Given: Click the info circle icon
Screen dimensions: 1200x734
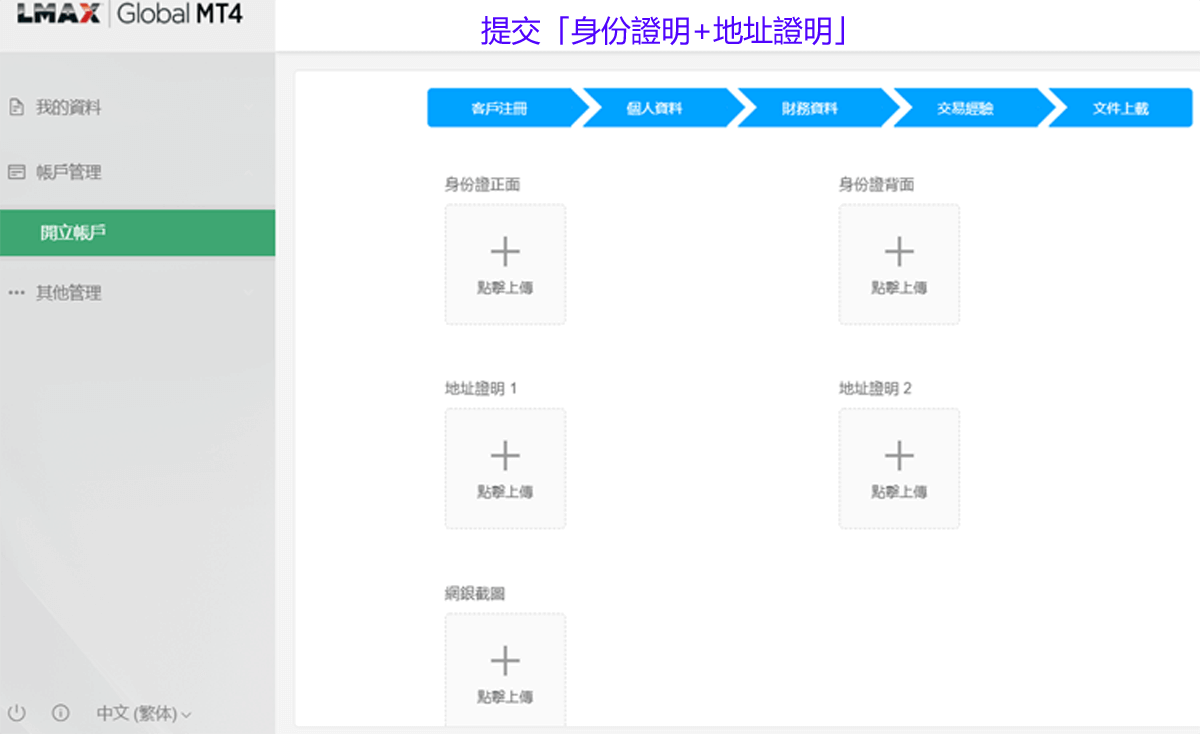Looking at the screenshot, I should (x=60, y=713).
